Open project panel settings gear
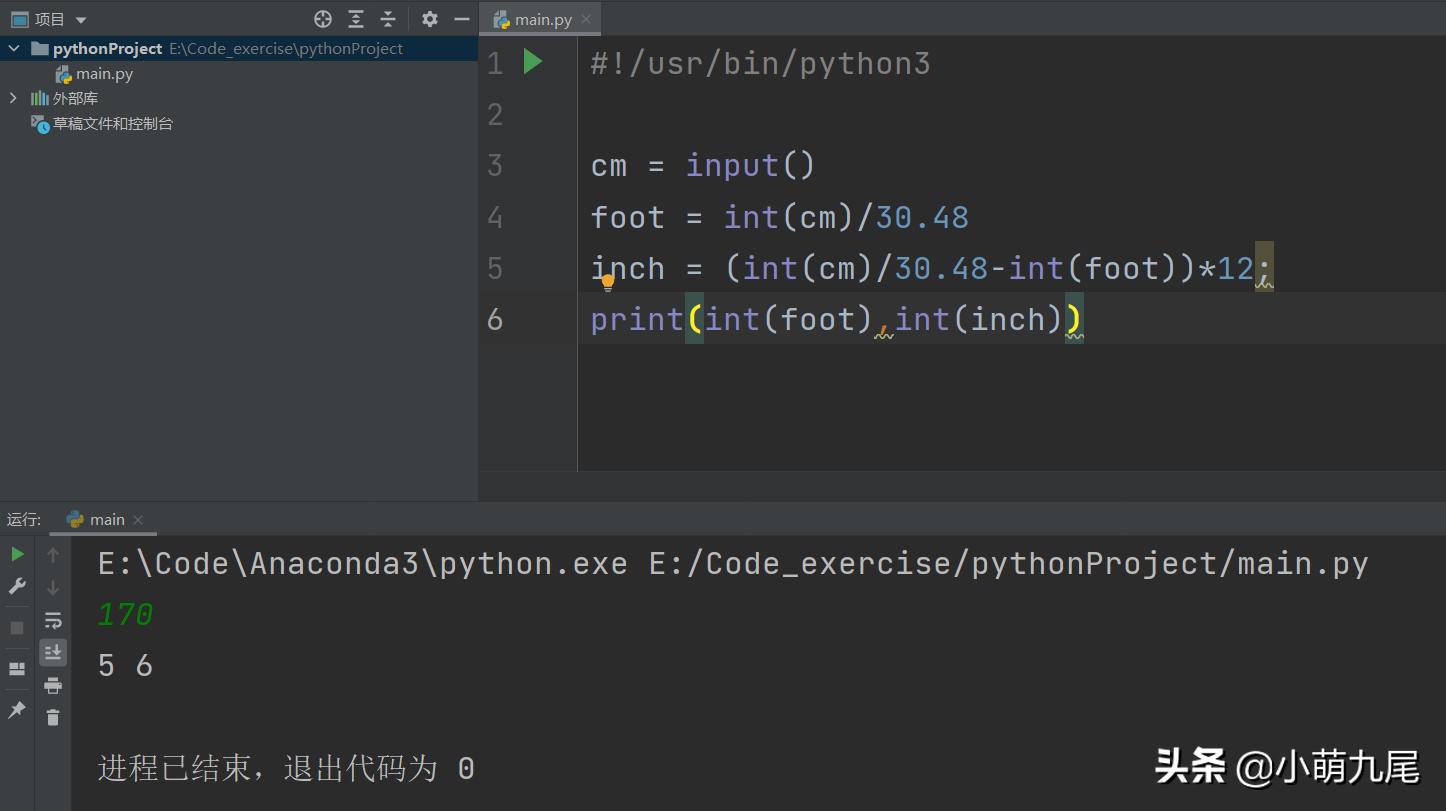 (x=429, y=18)
